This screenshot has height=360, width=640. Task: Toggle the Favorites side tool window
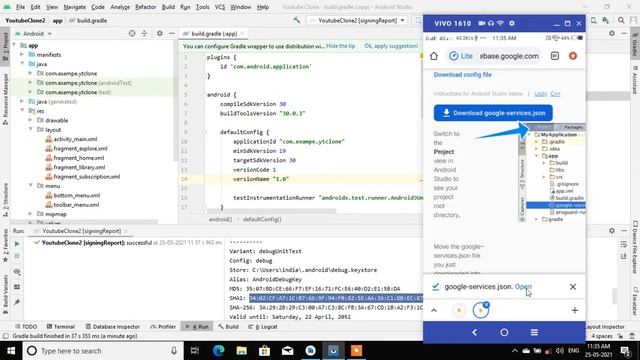[x=5, y=245]
